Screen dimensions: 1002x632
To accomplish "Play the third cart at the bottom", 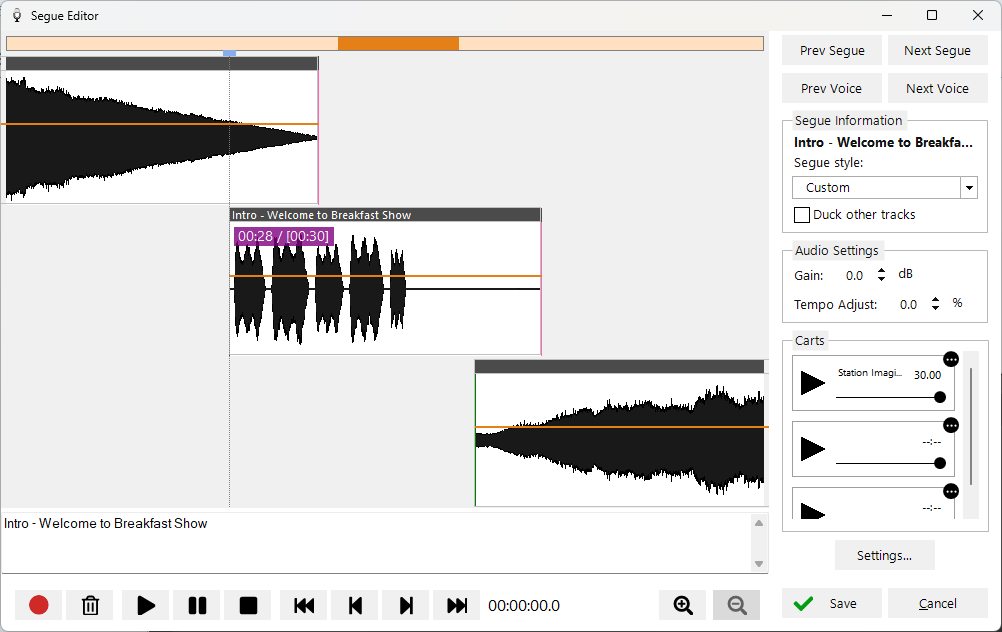I will [813, 511].
